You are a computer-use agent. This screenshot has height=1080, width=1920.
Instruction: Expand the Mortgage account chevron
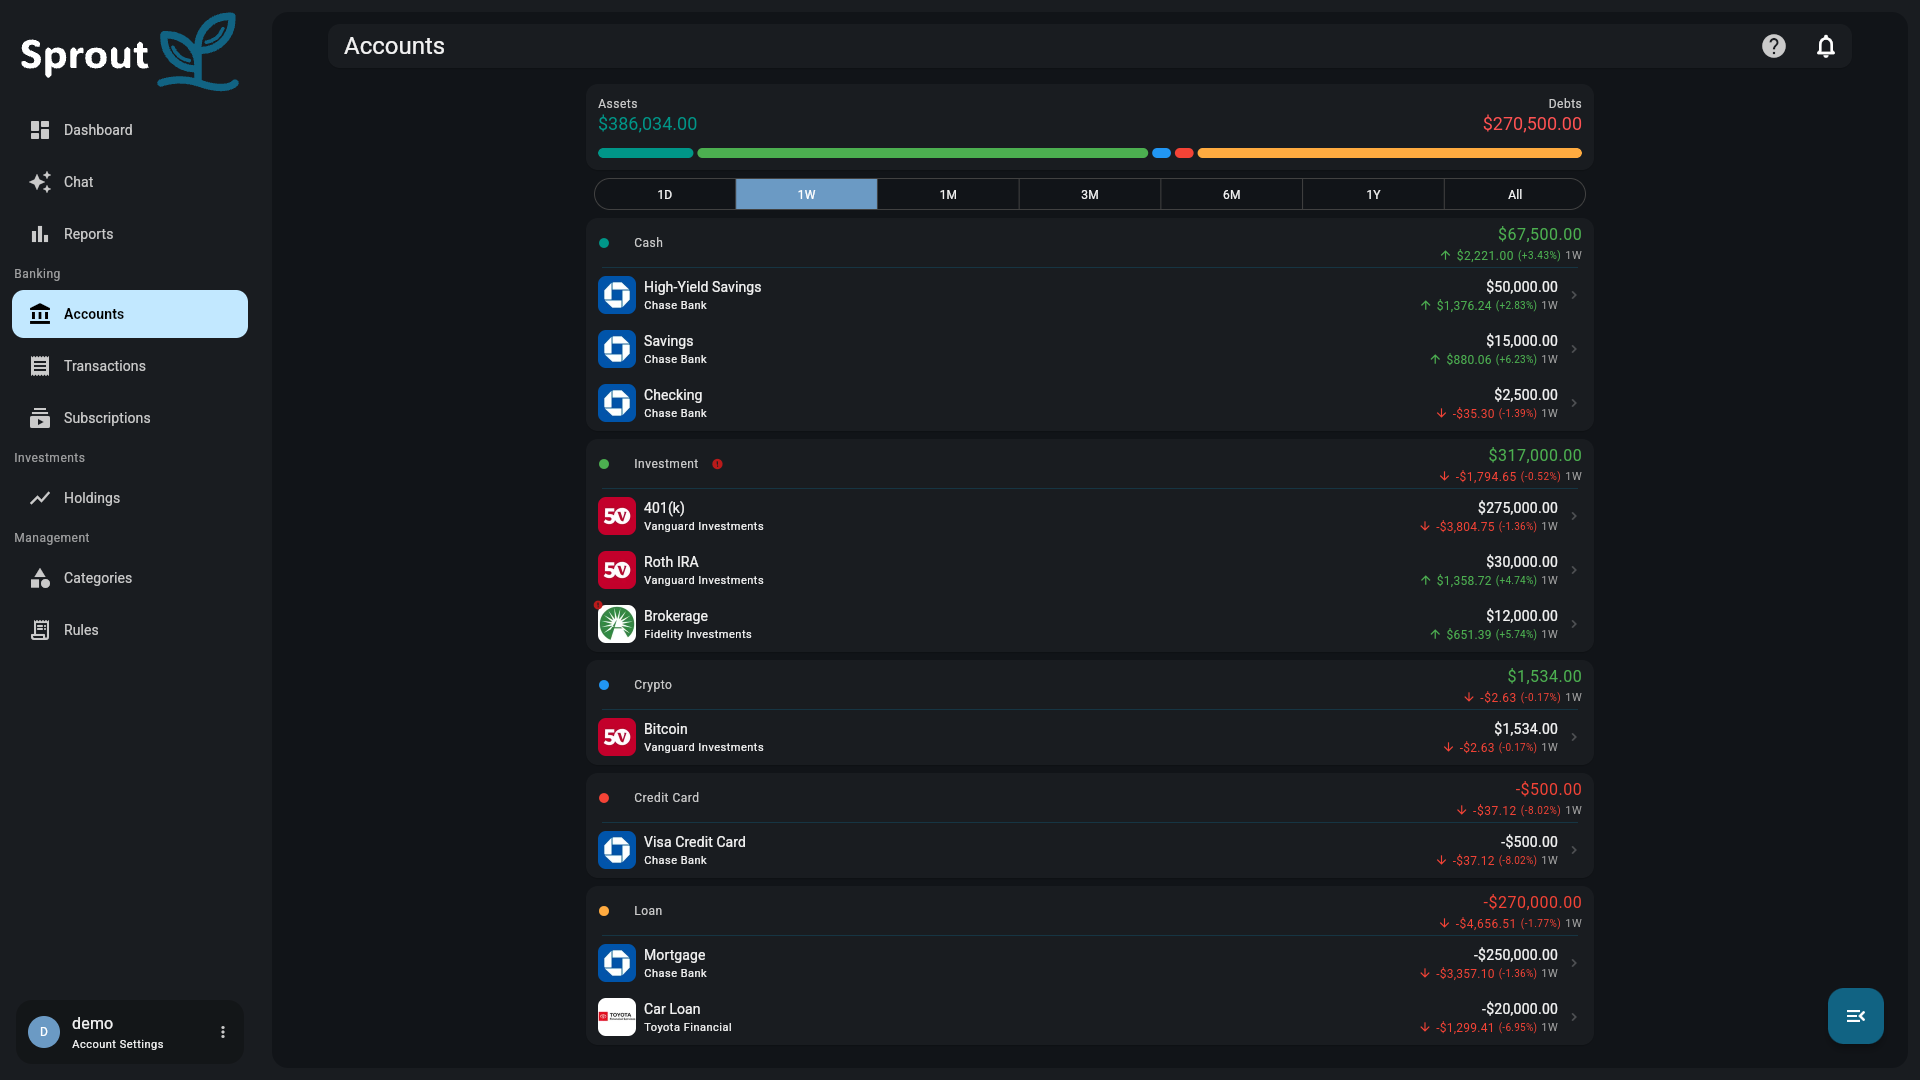[x=1574, y=963]
